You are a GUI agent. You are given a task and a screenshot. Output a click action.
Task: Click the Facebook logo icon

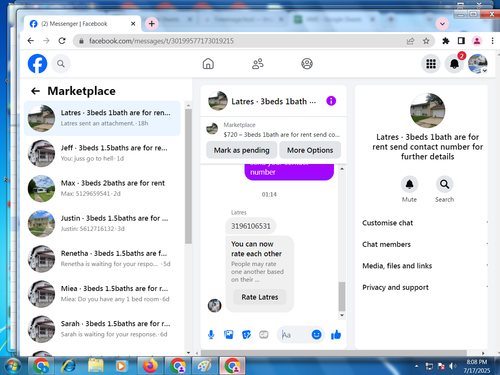(37, 64)
